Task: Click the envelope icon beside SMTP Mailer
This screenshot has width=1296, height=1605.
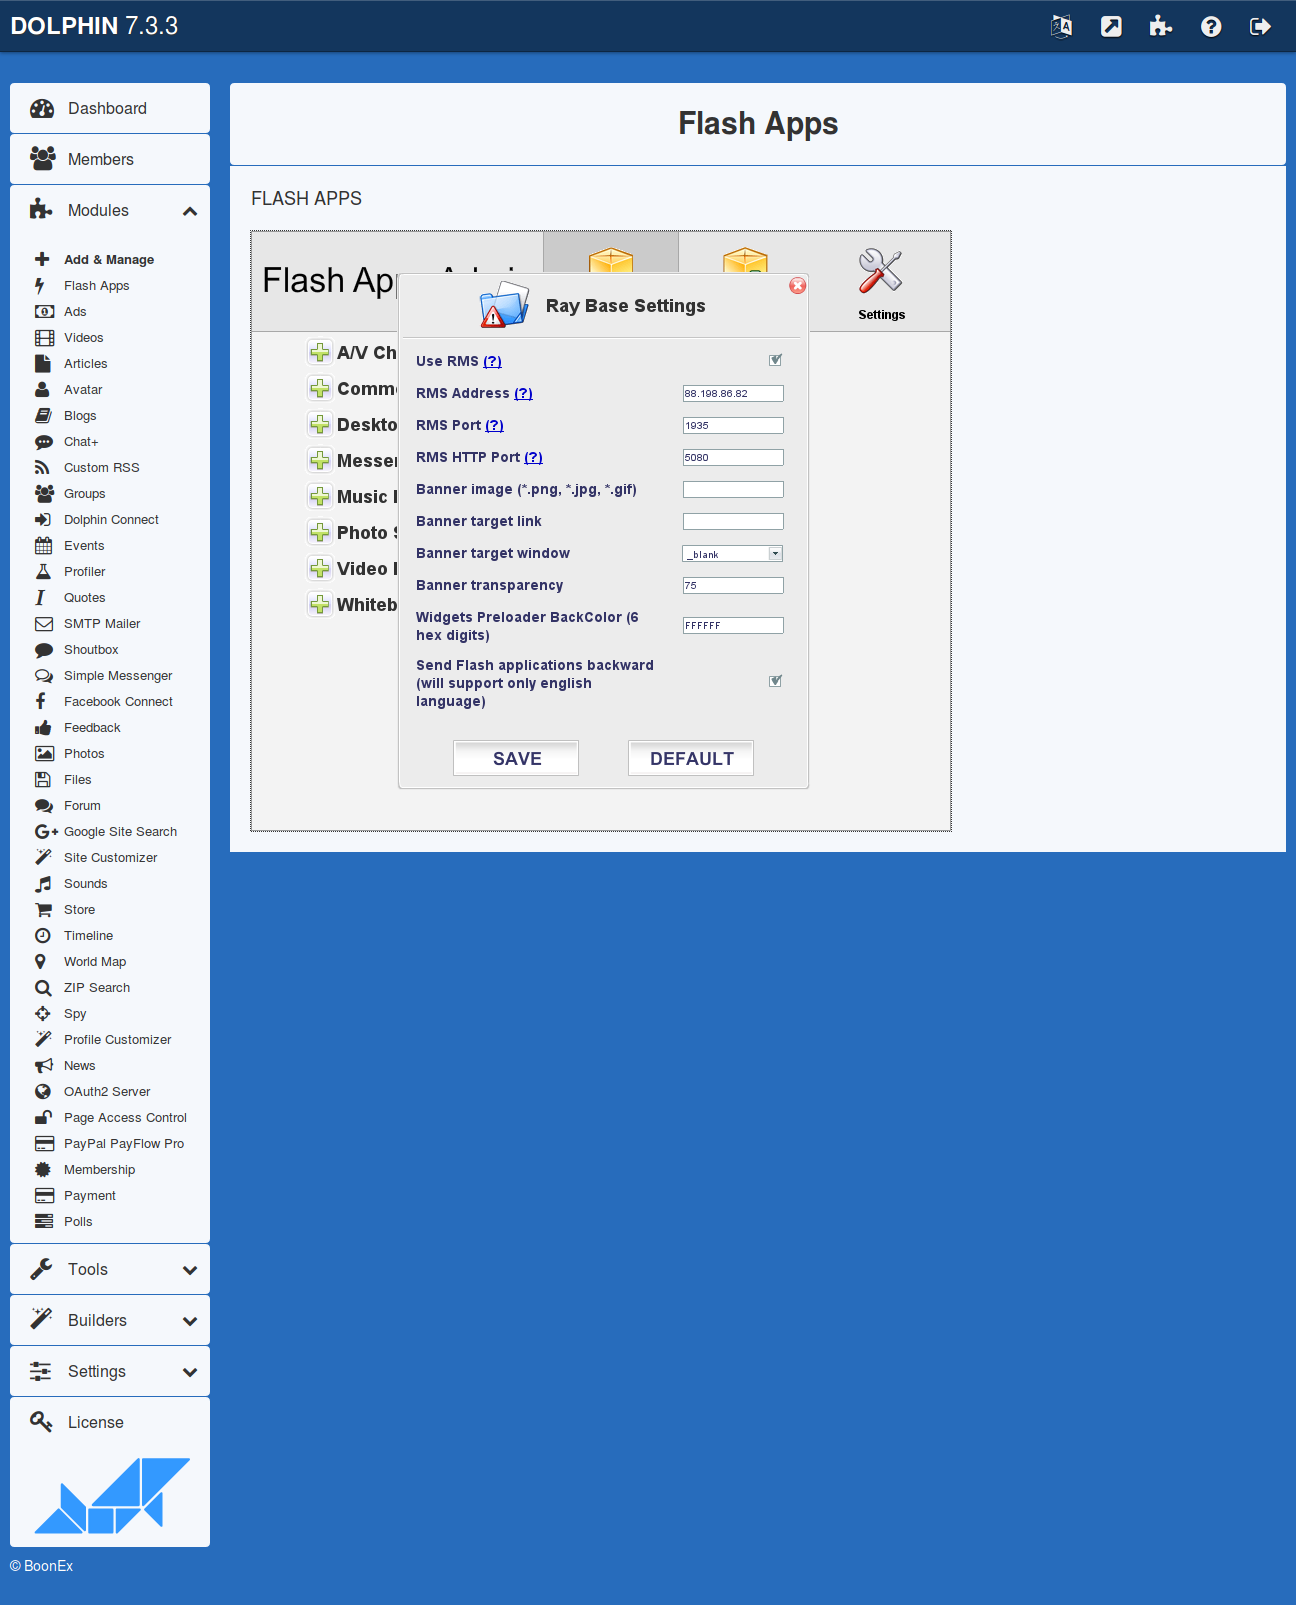Action: (44, 624)
